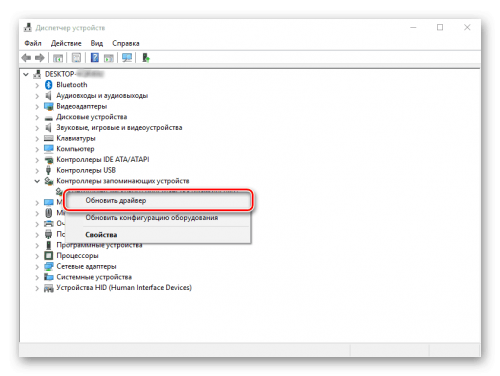Screen dimensions: 500x376
Task: Choose Свойства in the context menu
Action: (158, 235)
